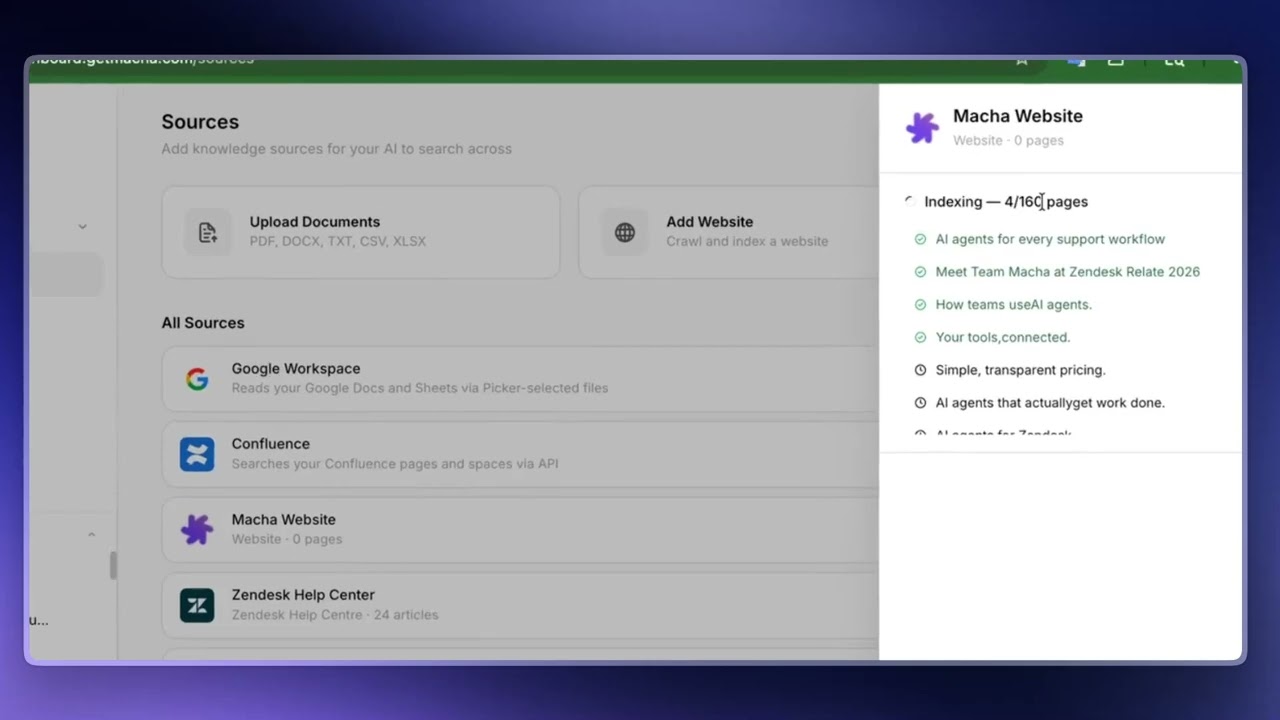Open the 'Confluence' source name
Image resolution: width=1280 pixels, height=720 pixels.
(x=271, y=444)
